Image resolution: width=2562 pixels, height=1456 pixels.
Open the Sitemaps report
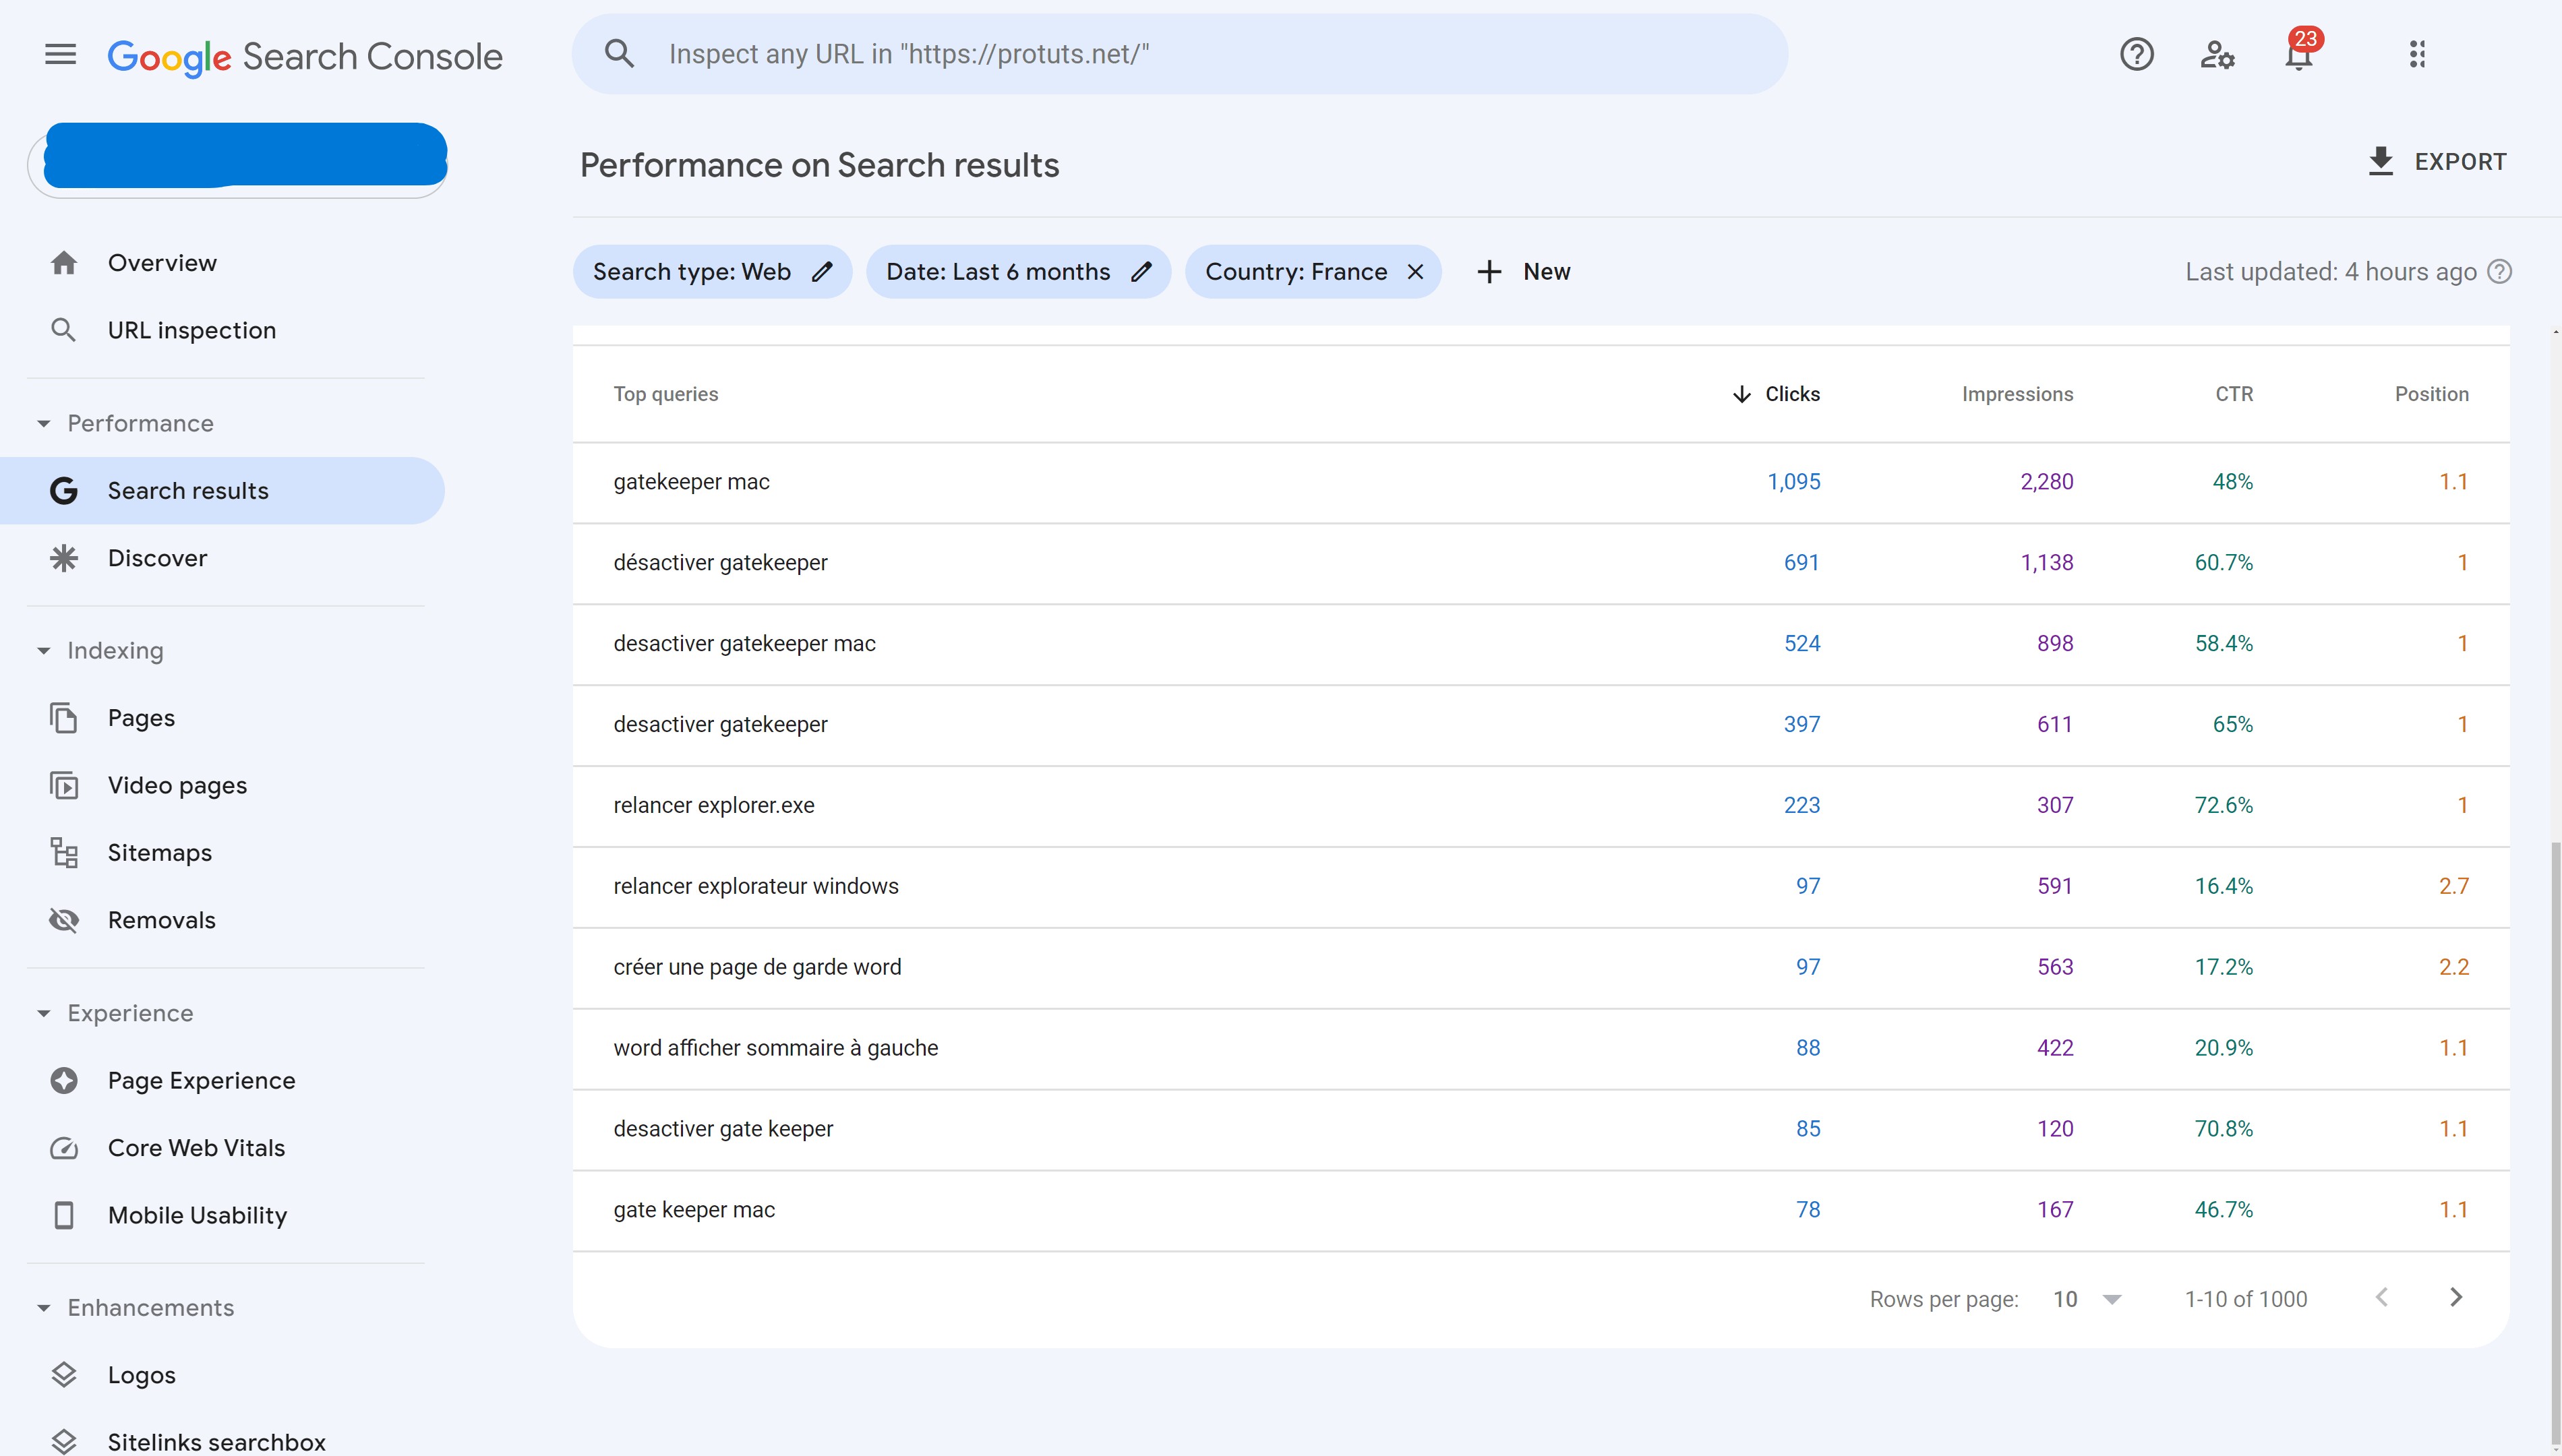(159, 852)
